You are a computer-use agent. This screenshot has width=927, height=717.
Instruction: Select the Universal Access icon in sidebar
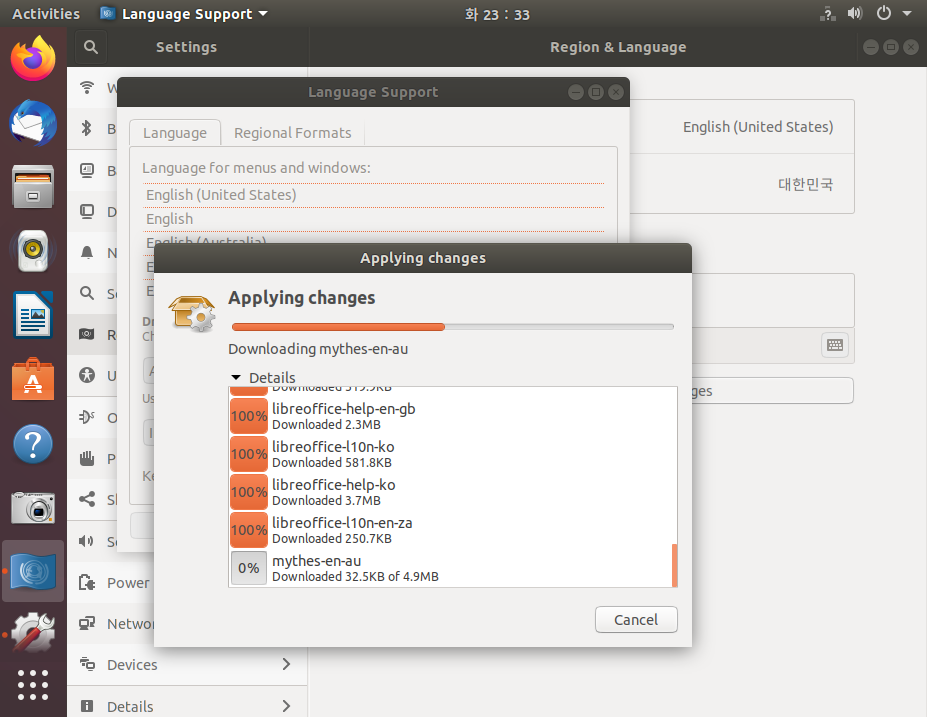[x=87, y=375]
